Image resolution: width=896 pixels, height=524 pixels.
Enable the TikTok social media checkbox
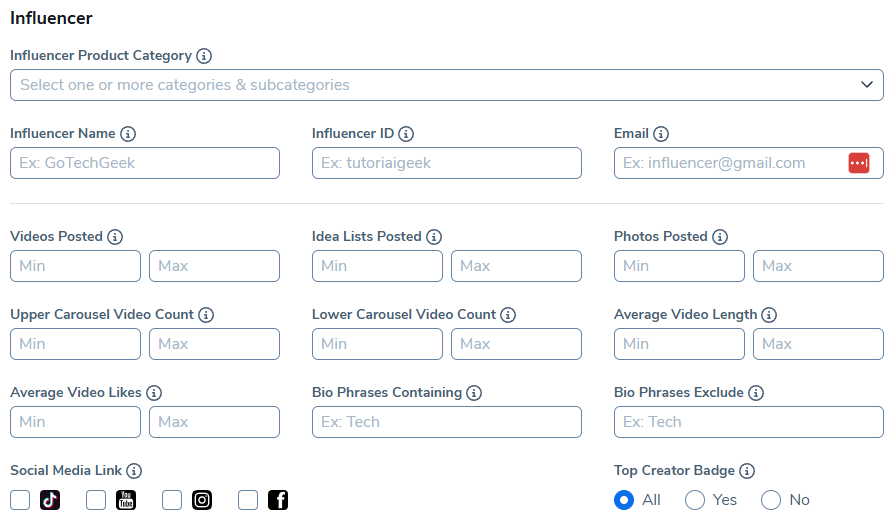20,500
